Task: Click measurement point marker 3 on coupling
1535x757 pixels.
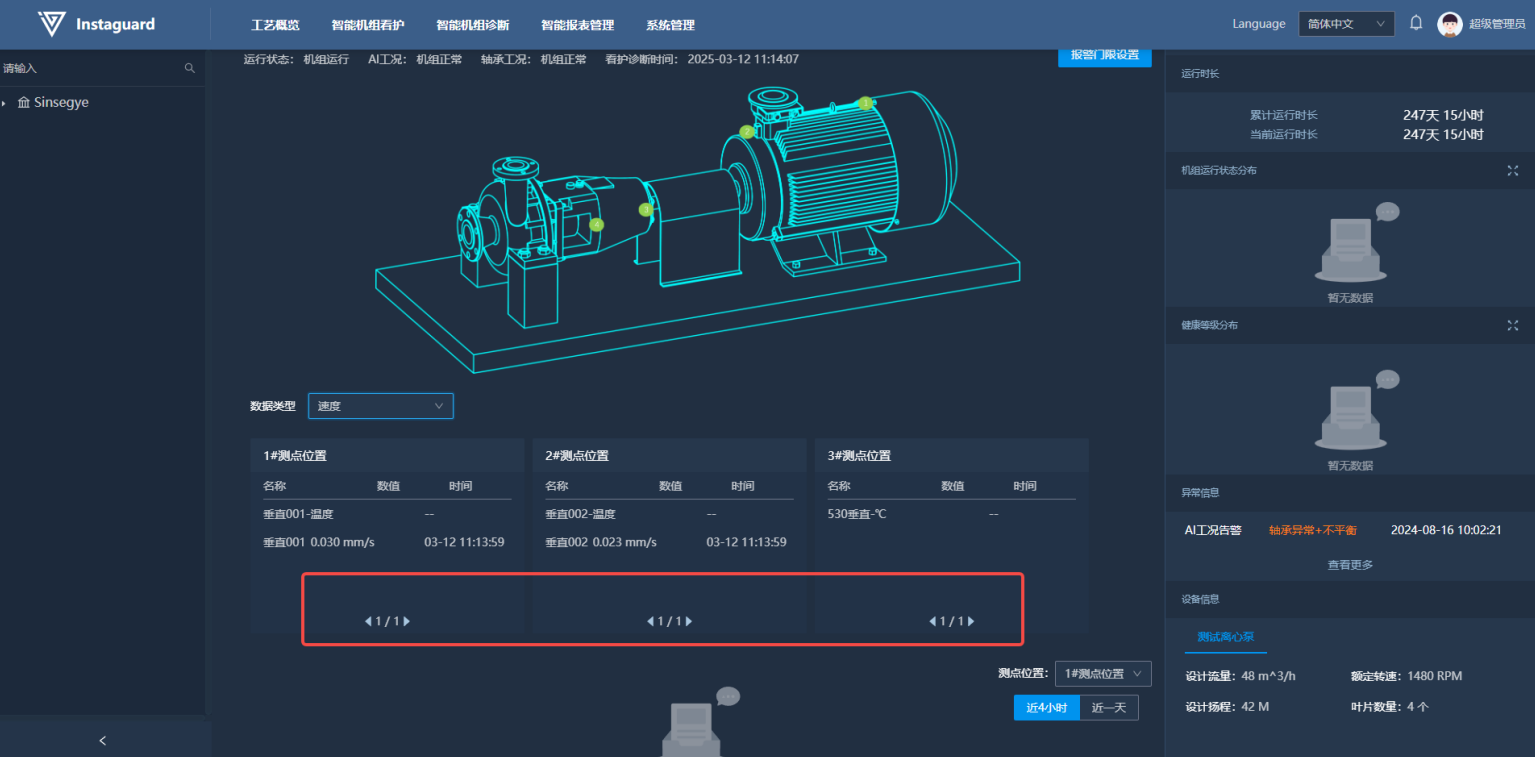Action: coord(646,210)
